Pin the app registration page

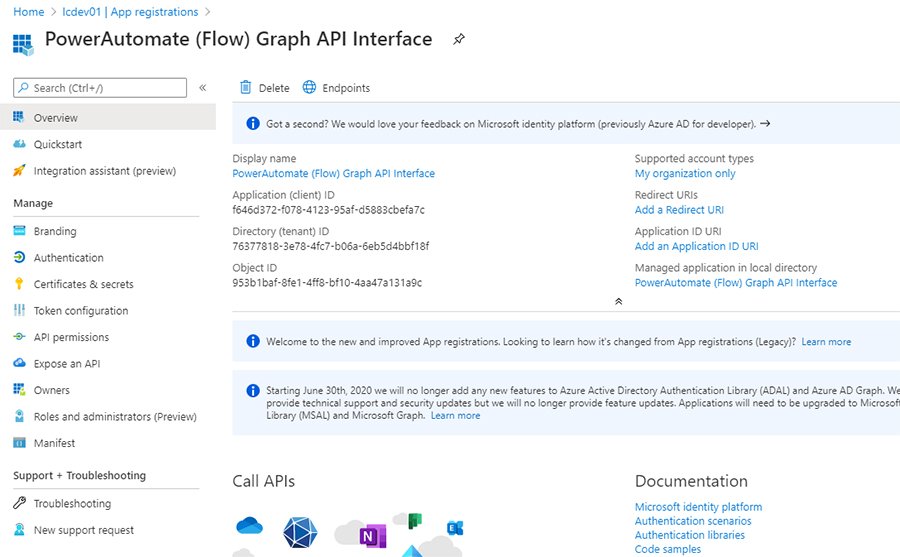pyautogui.click(x=459, y=40)
